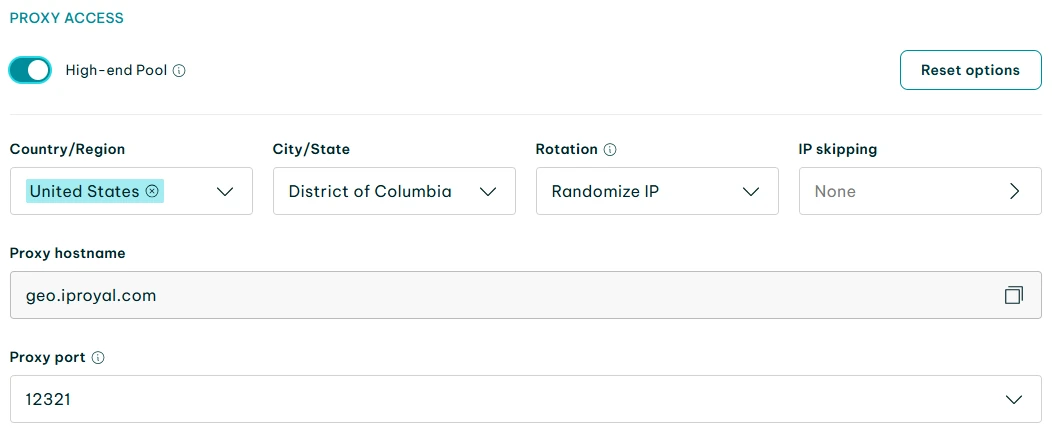Copy the proxy hostname
Viewport: 1052px width, 439px height.
point(1014,295)
